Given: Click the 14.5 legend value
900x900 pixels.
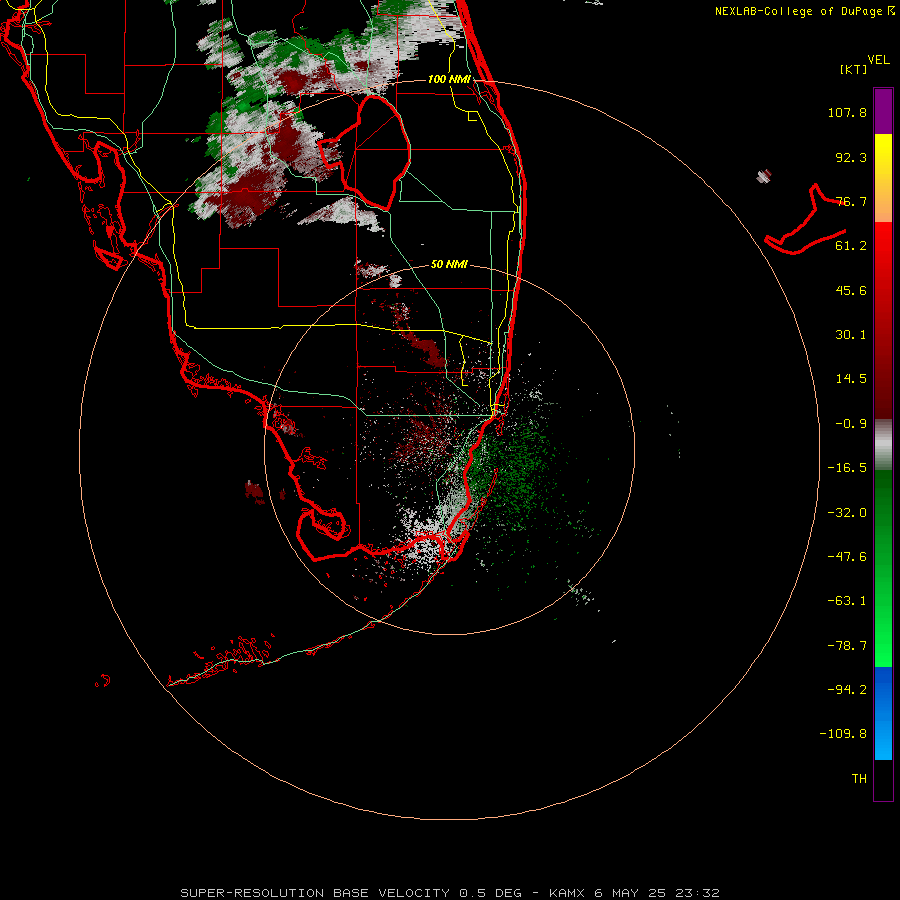Looking at the screenshot, I should coord(851,379).
